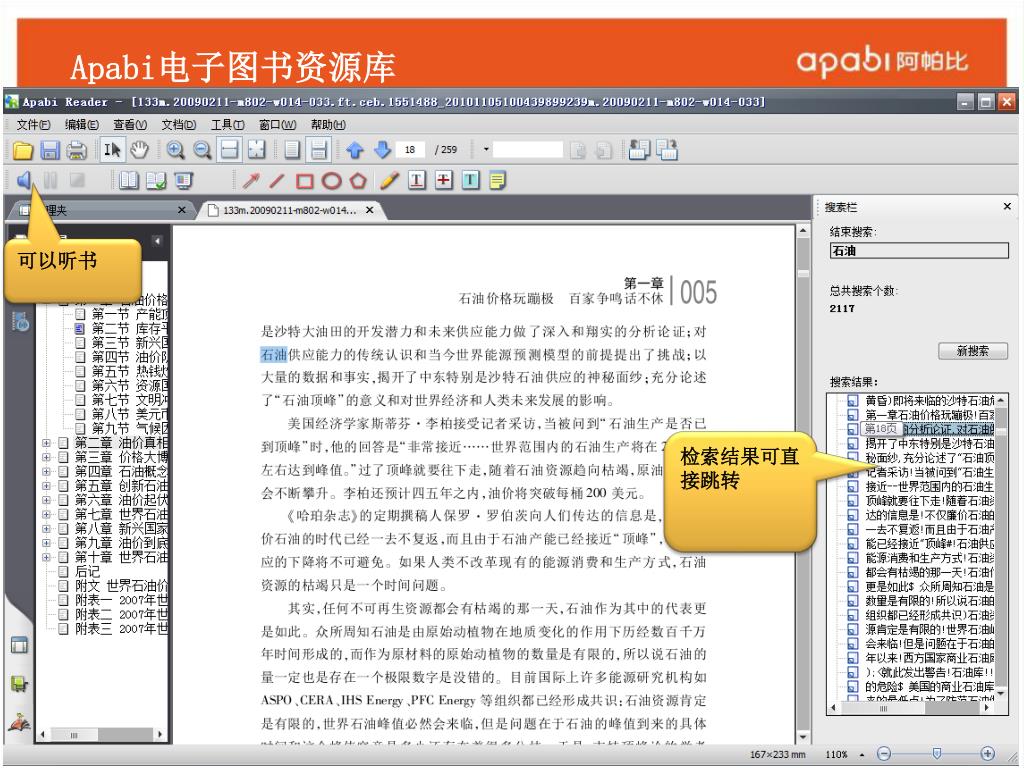Set the fit width view mode
Viewport: 1024px width, 768px height.
229,150
